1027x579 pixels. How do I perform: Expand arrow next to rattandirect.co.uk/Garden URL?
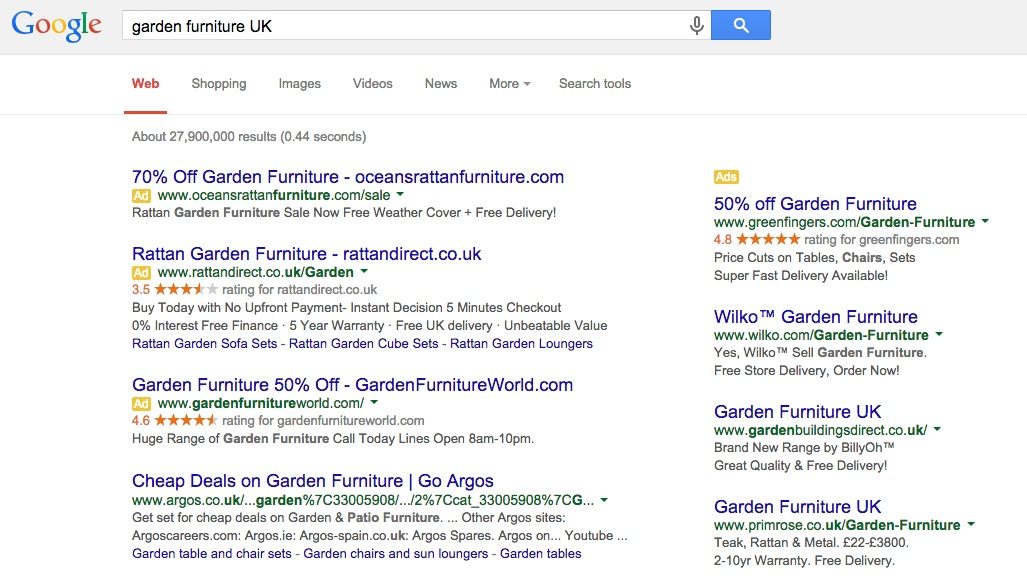pyautogui.click(x=364, y=271)
